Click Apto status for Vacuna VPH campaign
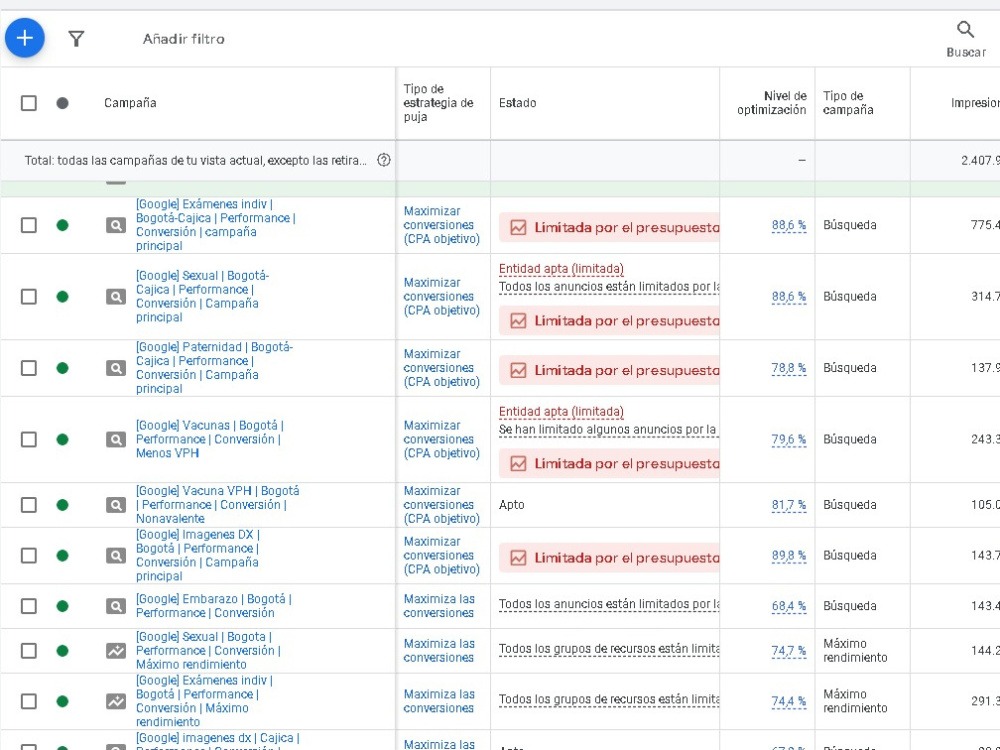The width and height of the screenshot is (1000, 750). (x=511, y=504)
